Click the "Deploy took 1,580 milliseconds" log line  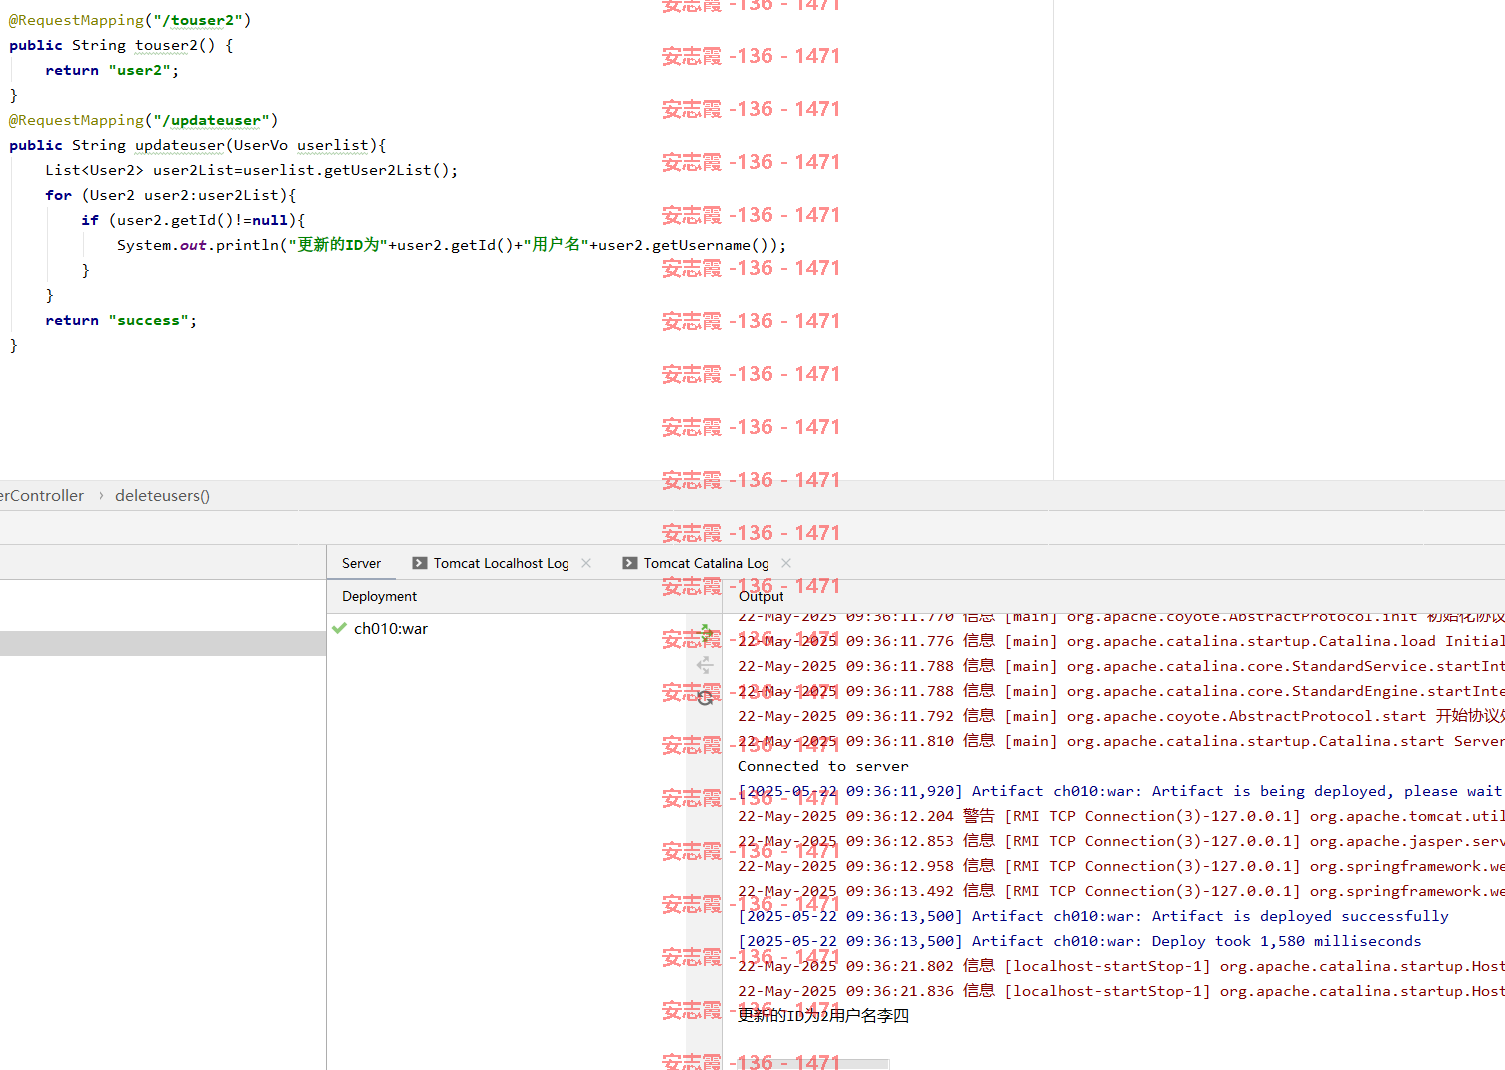pos(1079,941)
